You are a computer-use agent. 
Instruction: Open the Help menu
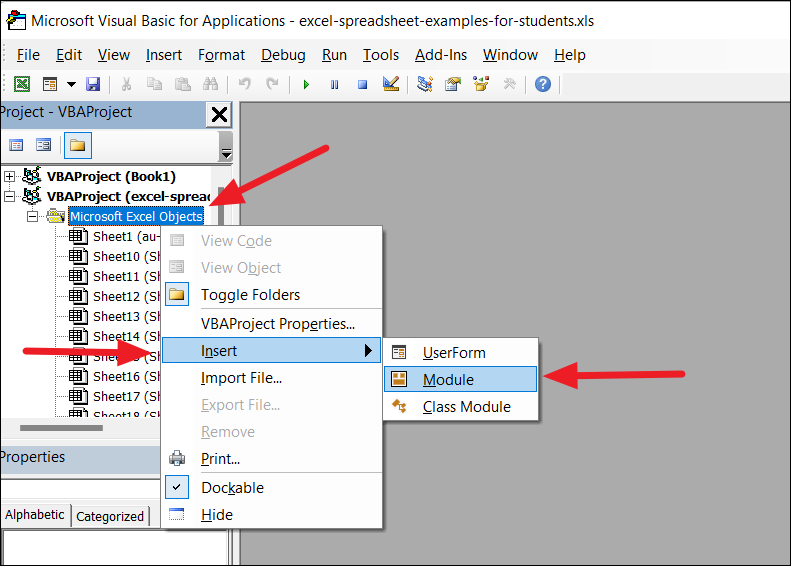point(570,54)
